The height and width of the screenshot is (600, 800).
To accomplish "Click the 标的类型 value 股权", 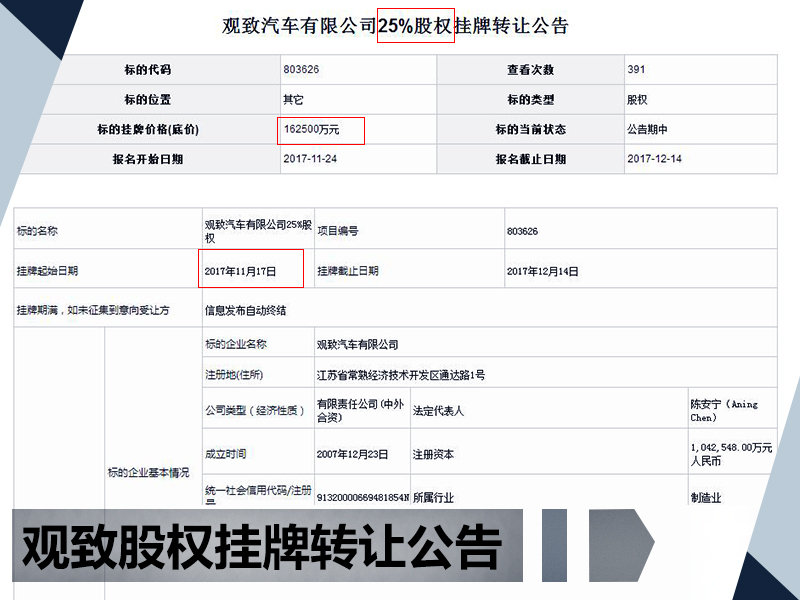I will pyautogui.click(x=637, y=99).
